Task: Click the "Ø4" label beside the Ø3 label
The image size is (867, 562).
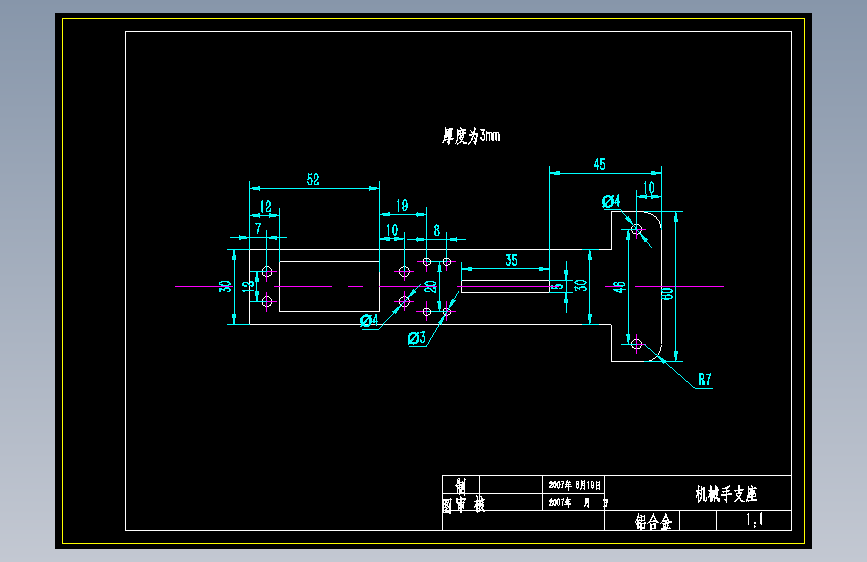Action: [x=369, y=320]
